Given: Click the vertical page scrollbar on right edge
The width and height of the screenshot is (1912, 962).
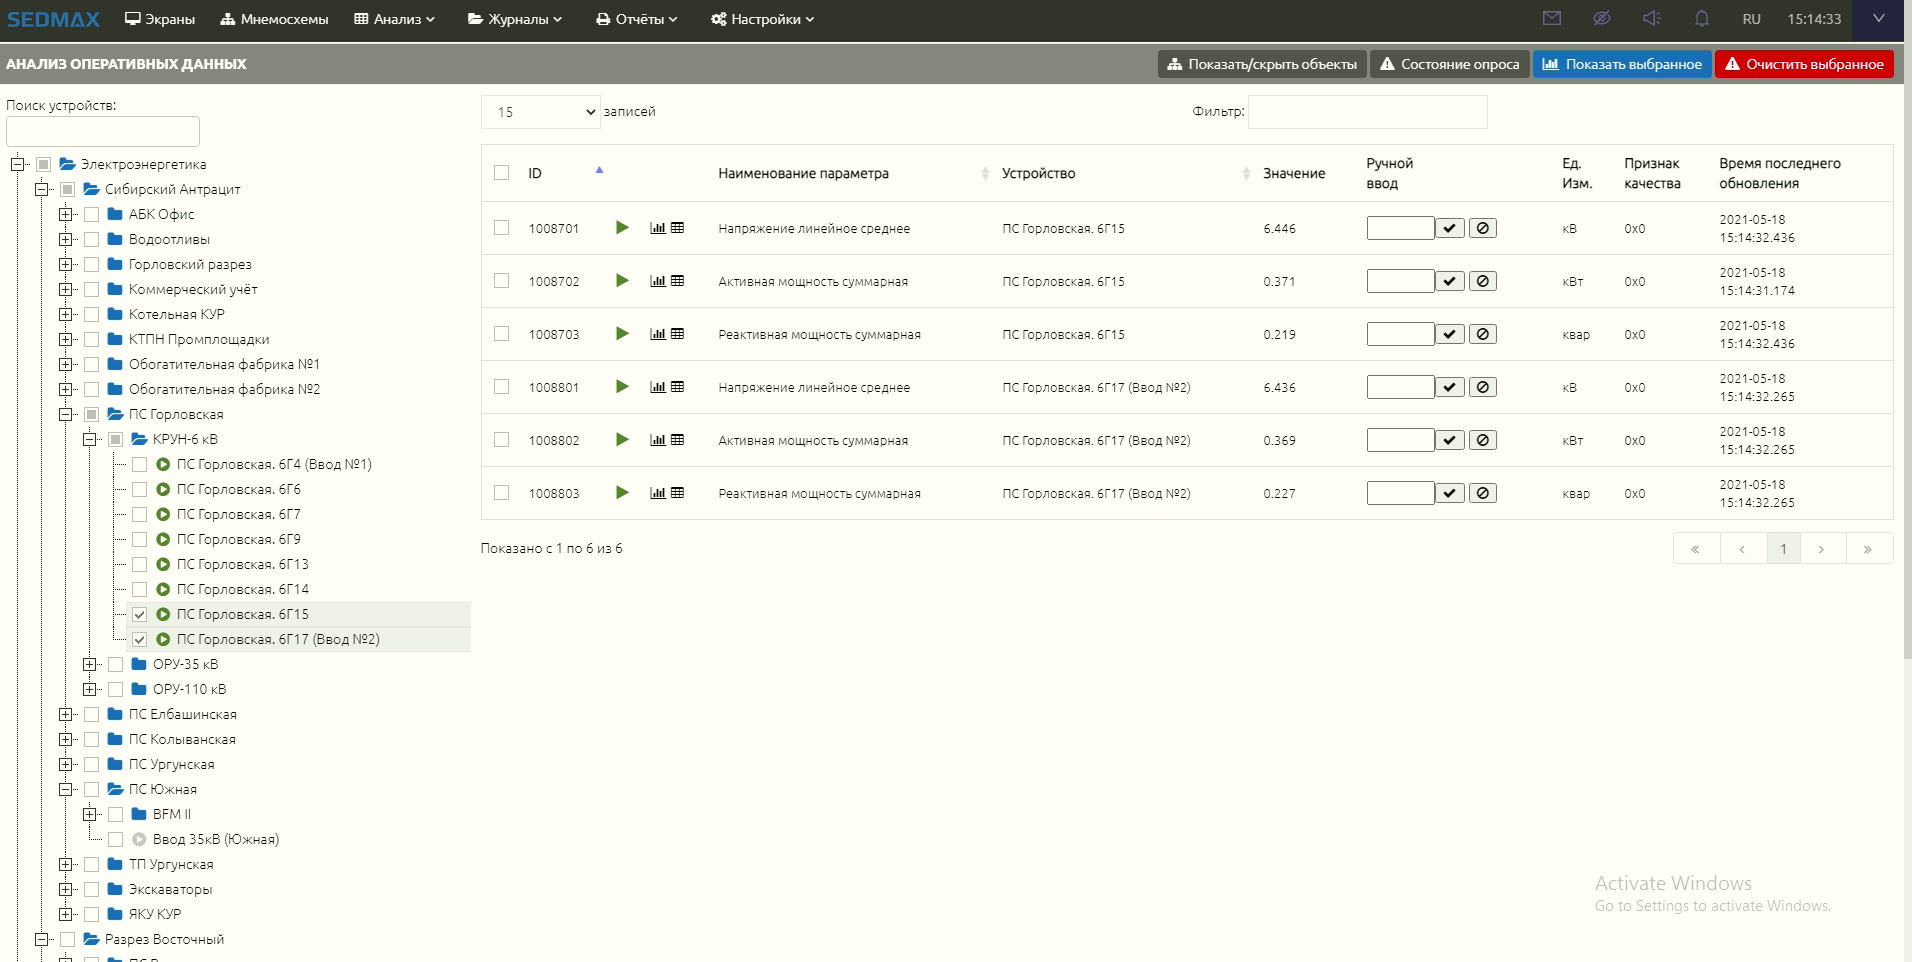Looking at the screenshot, I should 1907,350.
